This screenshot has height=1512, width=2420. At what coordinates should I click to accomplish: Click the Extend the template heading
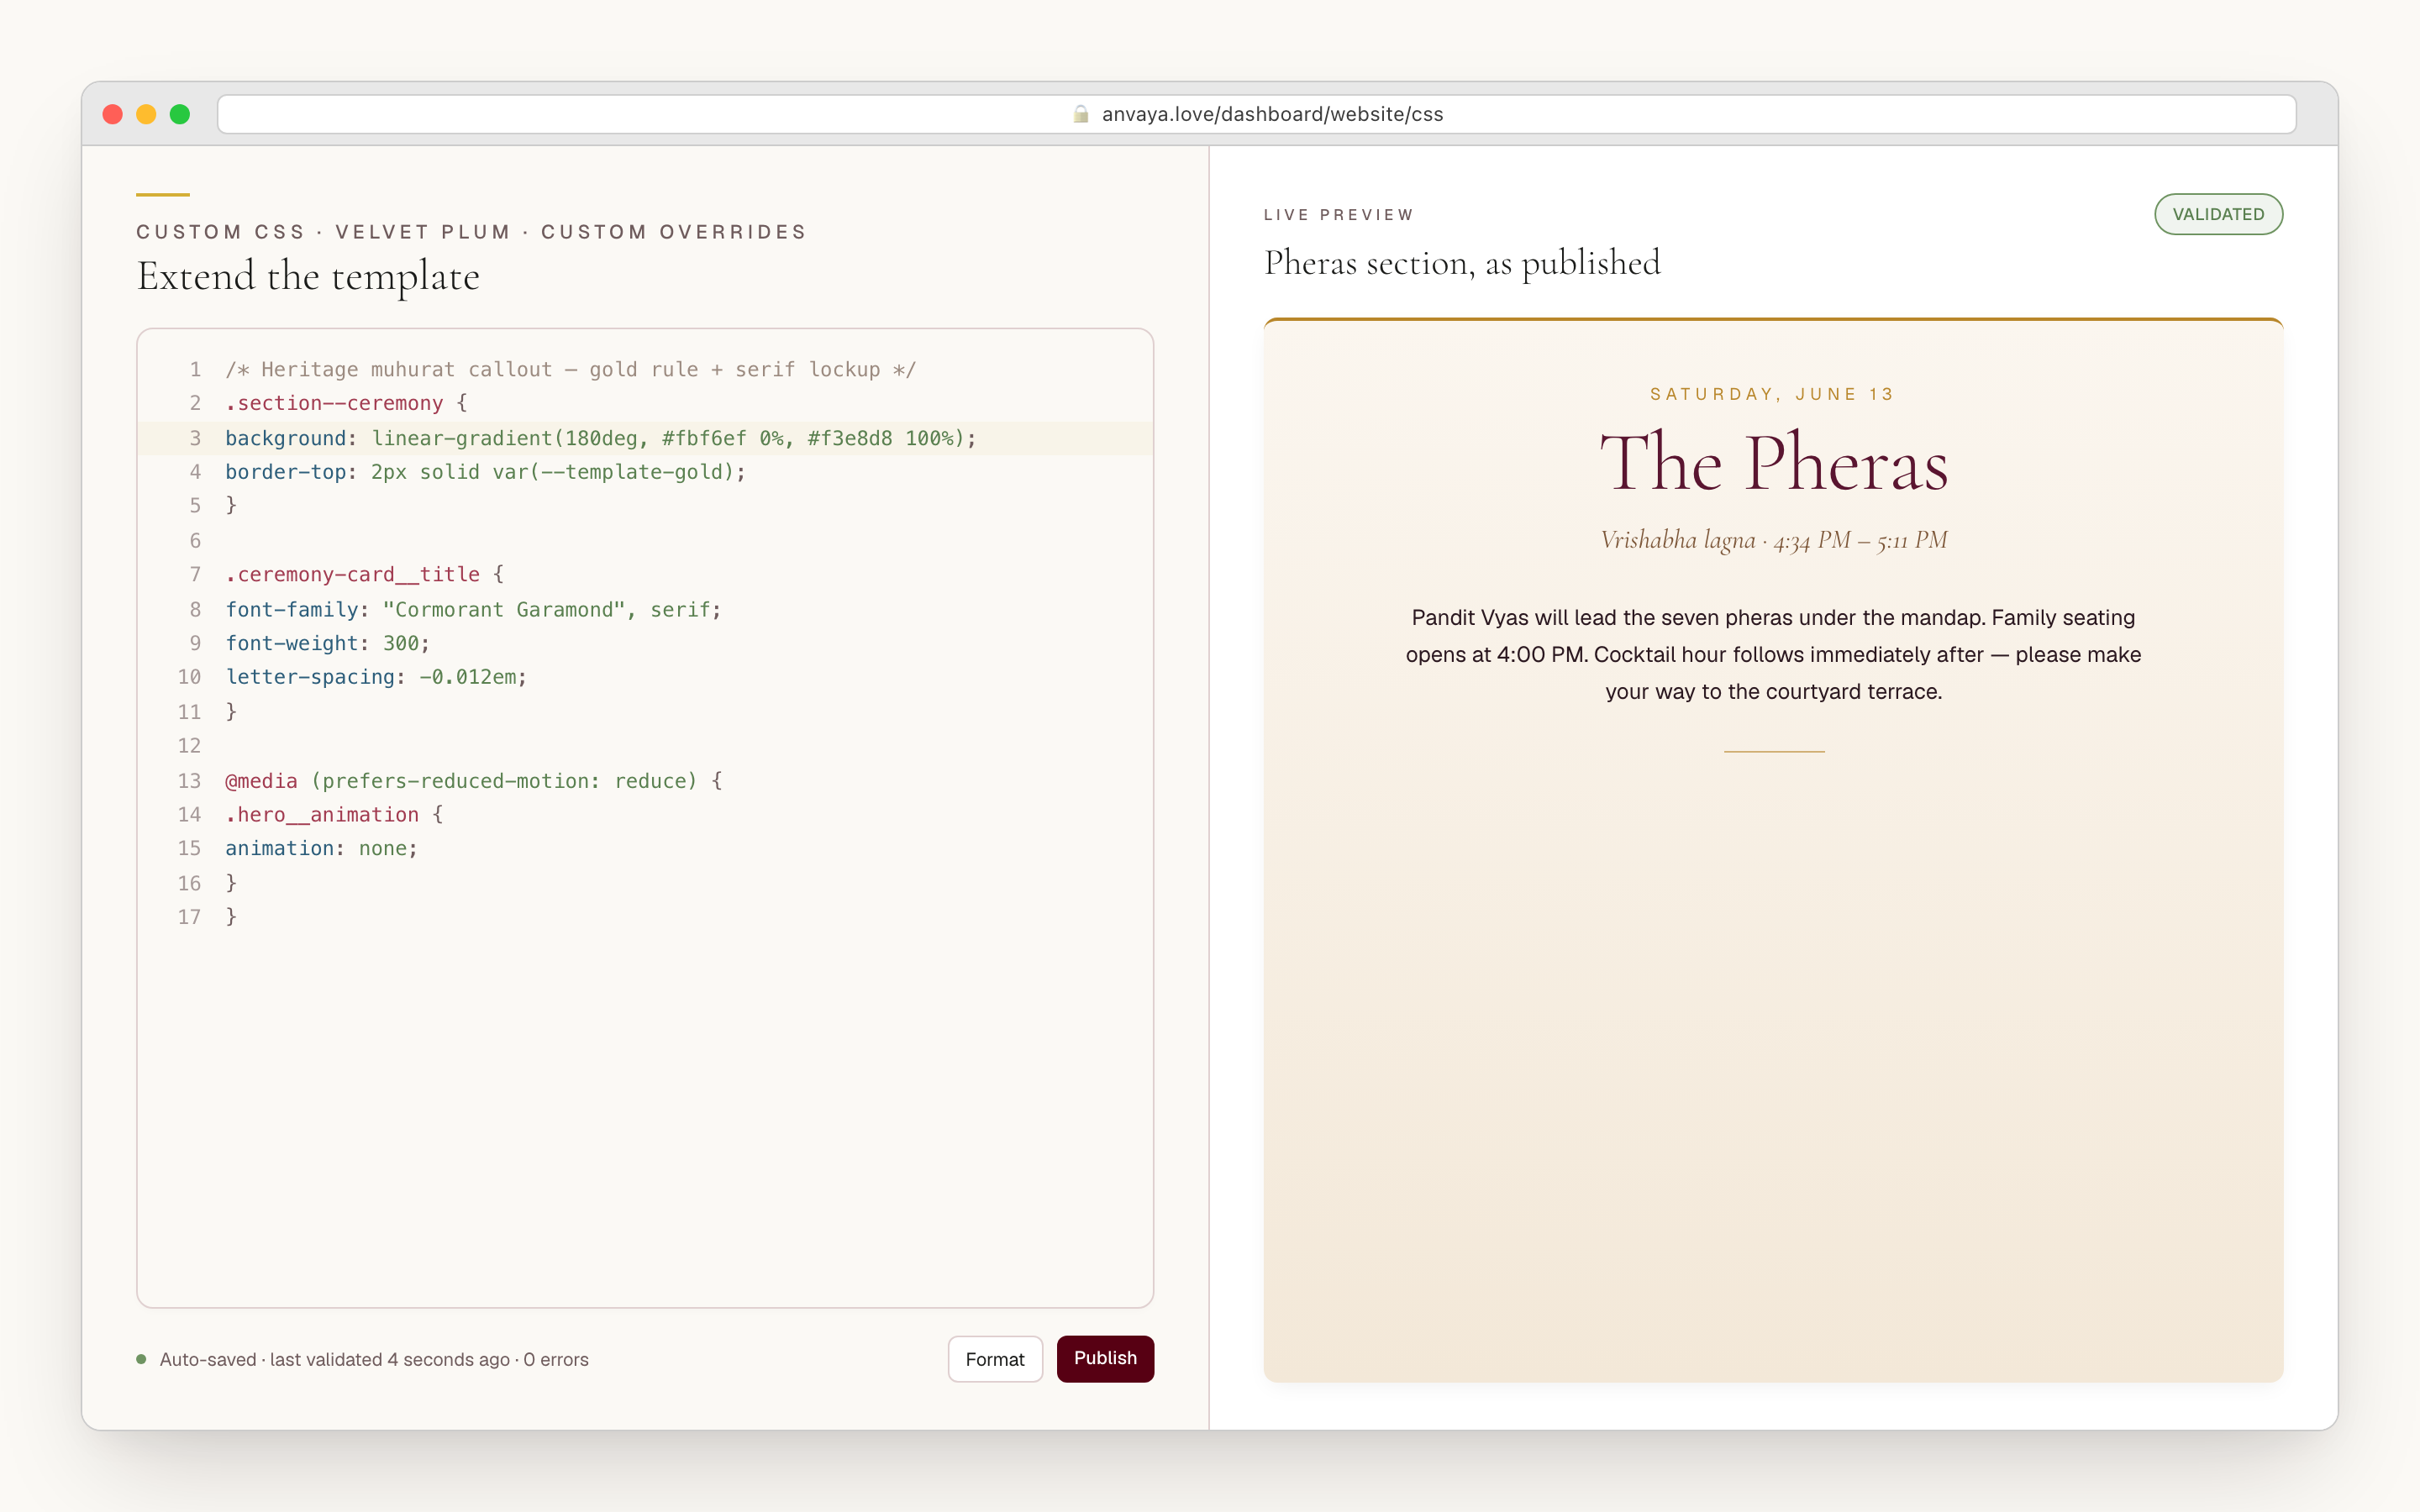coord(308,277)
